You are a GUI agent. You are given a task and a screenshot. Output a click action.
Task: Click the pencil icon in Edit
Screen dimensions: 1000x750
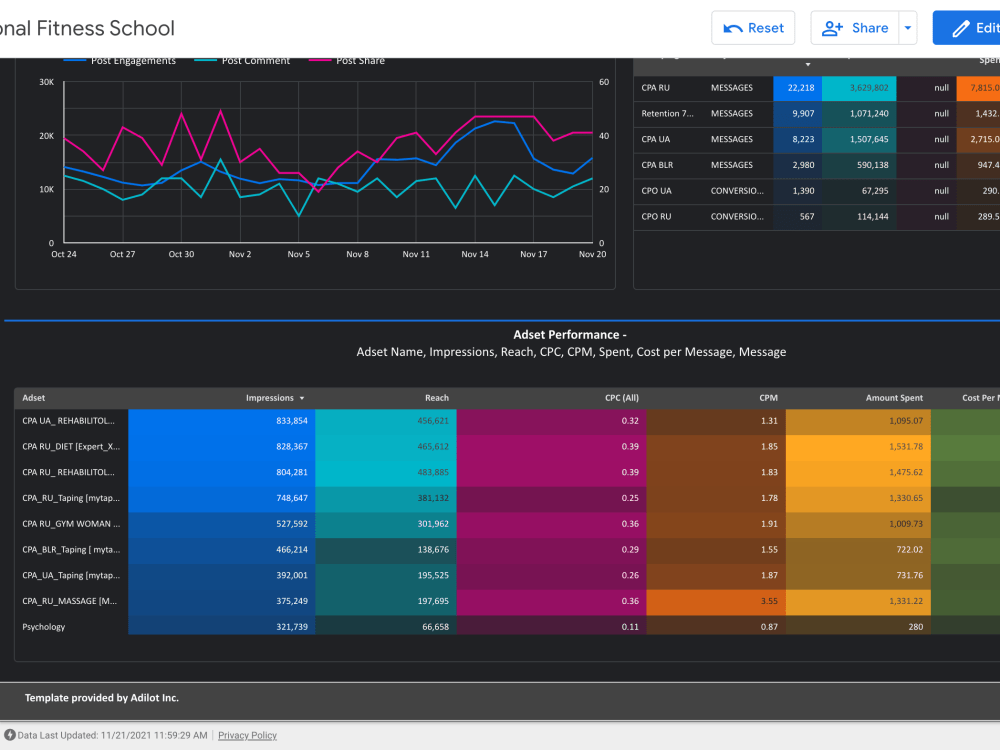point(960,29)
